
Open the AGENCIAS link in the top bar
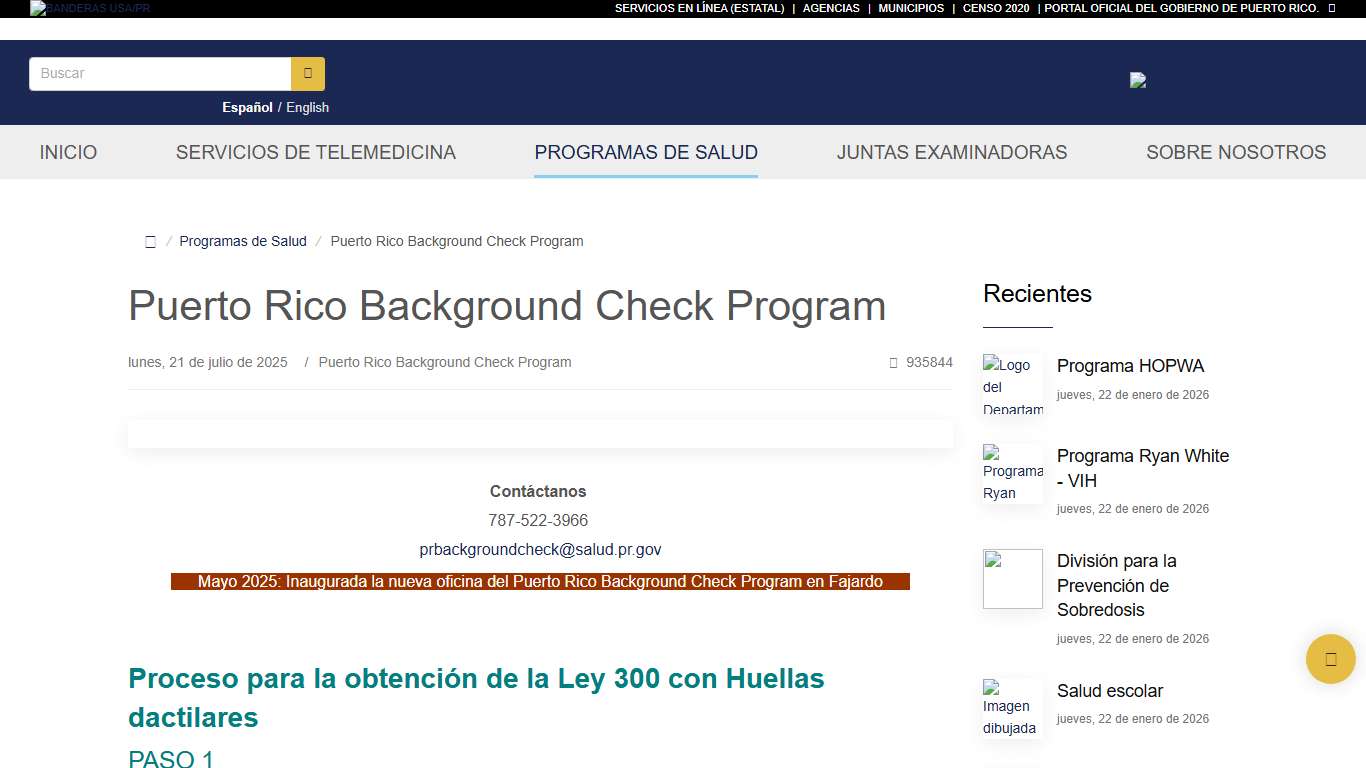point(831,8)
